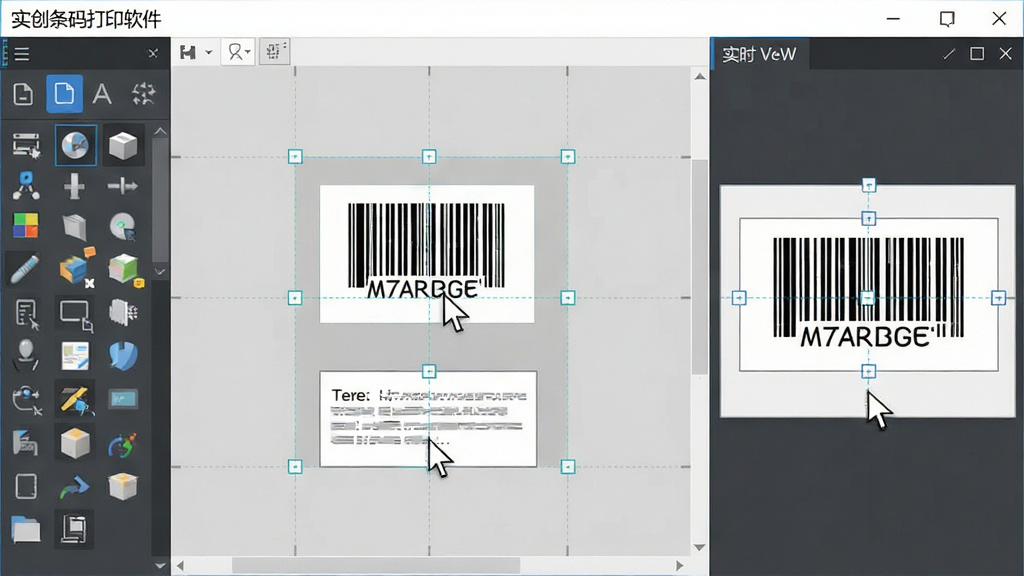Click the rectangle selection with copy icon

click(76, 315)
